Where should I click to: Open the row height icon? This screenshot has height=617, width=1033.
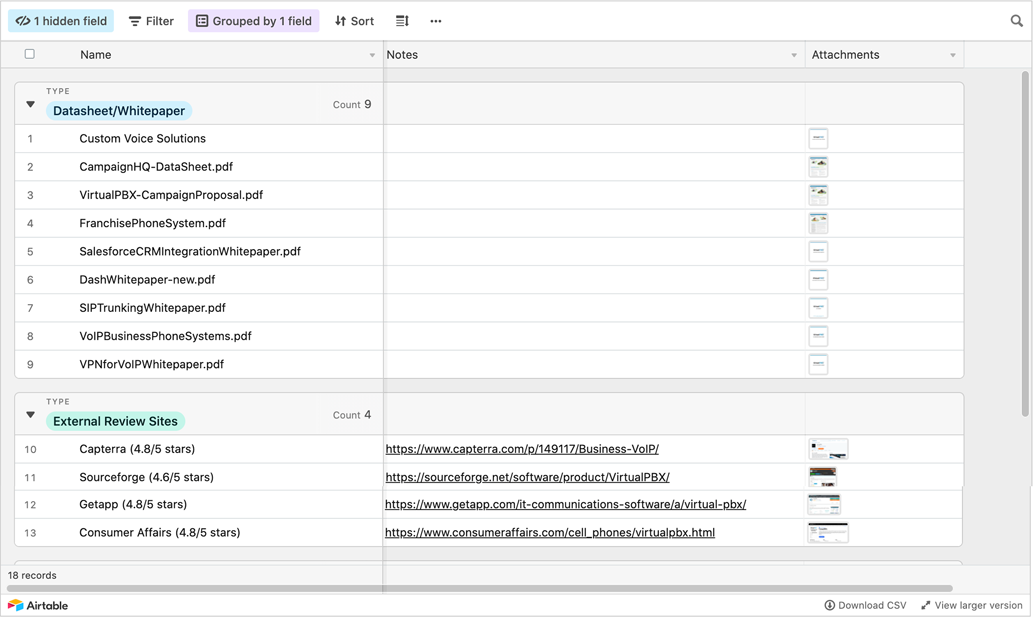tap(402, 21)
